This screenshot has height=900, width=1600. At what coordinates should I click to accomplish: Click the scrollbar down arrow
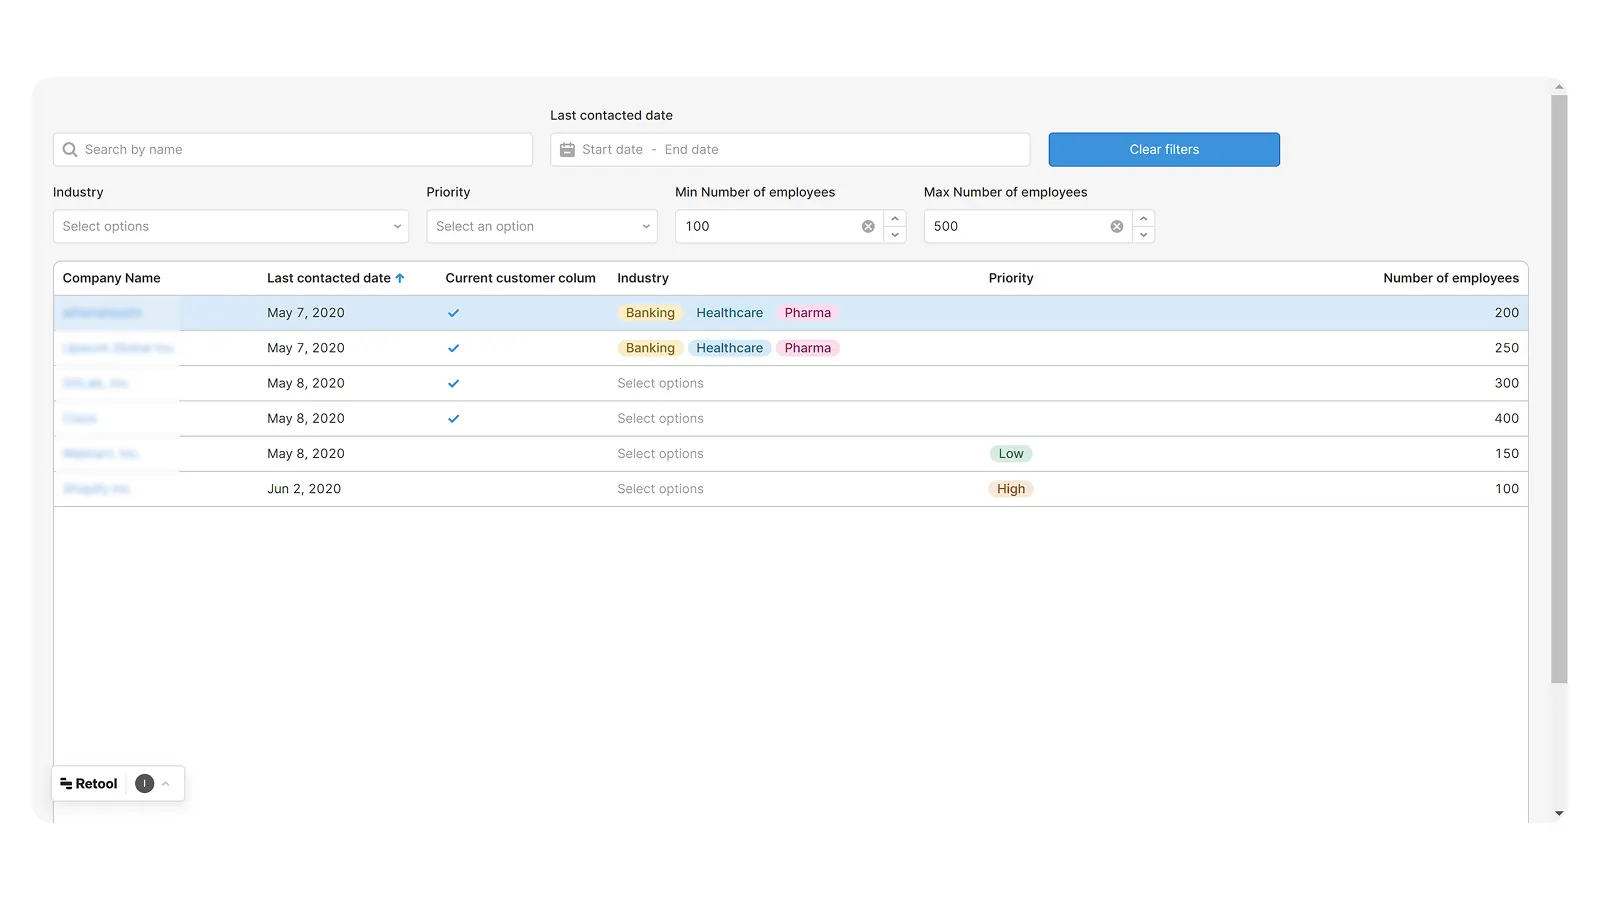(x=1559, y=814)
